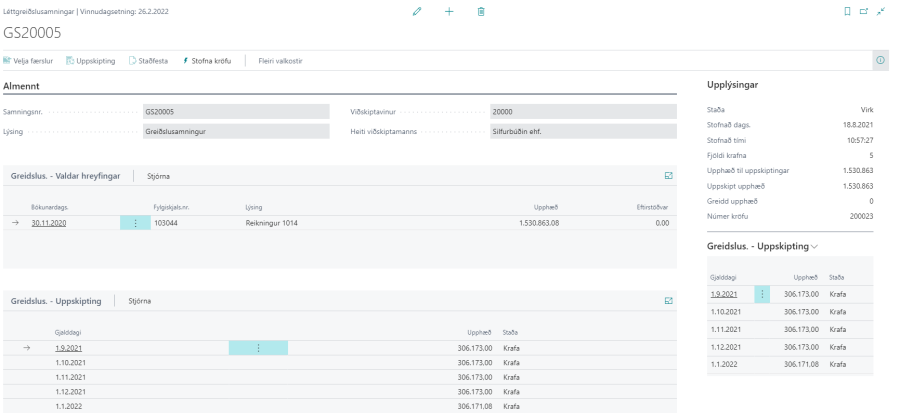900x413 pixels.
Task: Maximize the lower Uppskipting section icon
Action: (668, 300)
